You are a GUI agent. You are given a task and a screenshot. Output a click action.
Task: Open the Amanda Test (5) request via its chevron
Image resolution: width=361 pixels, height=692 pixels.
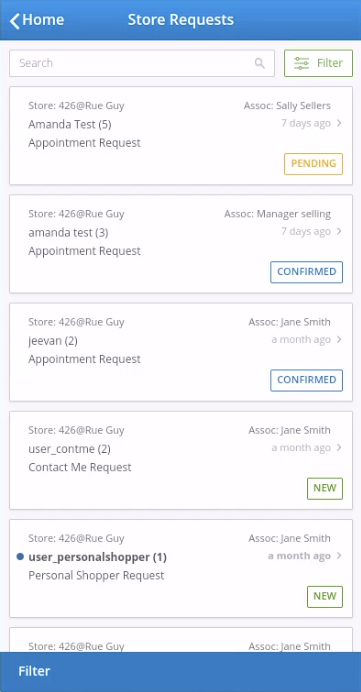339,123
